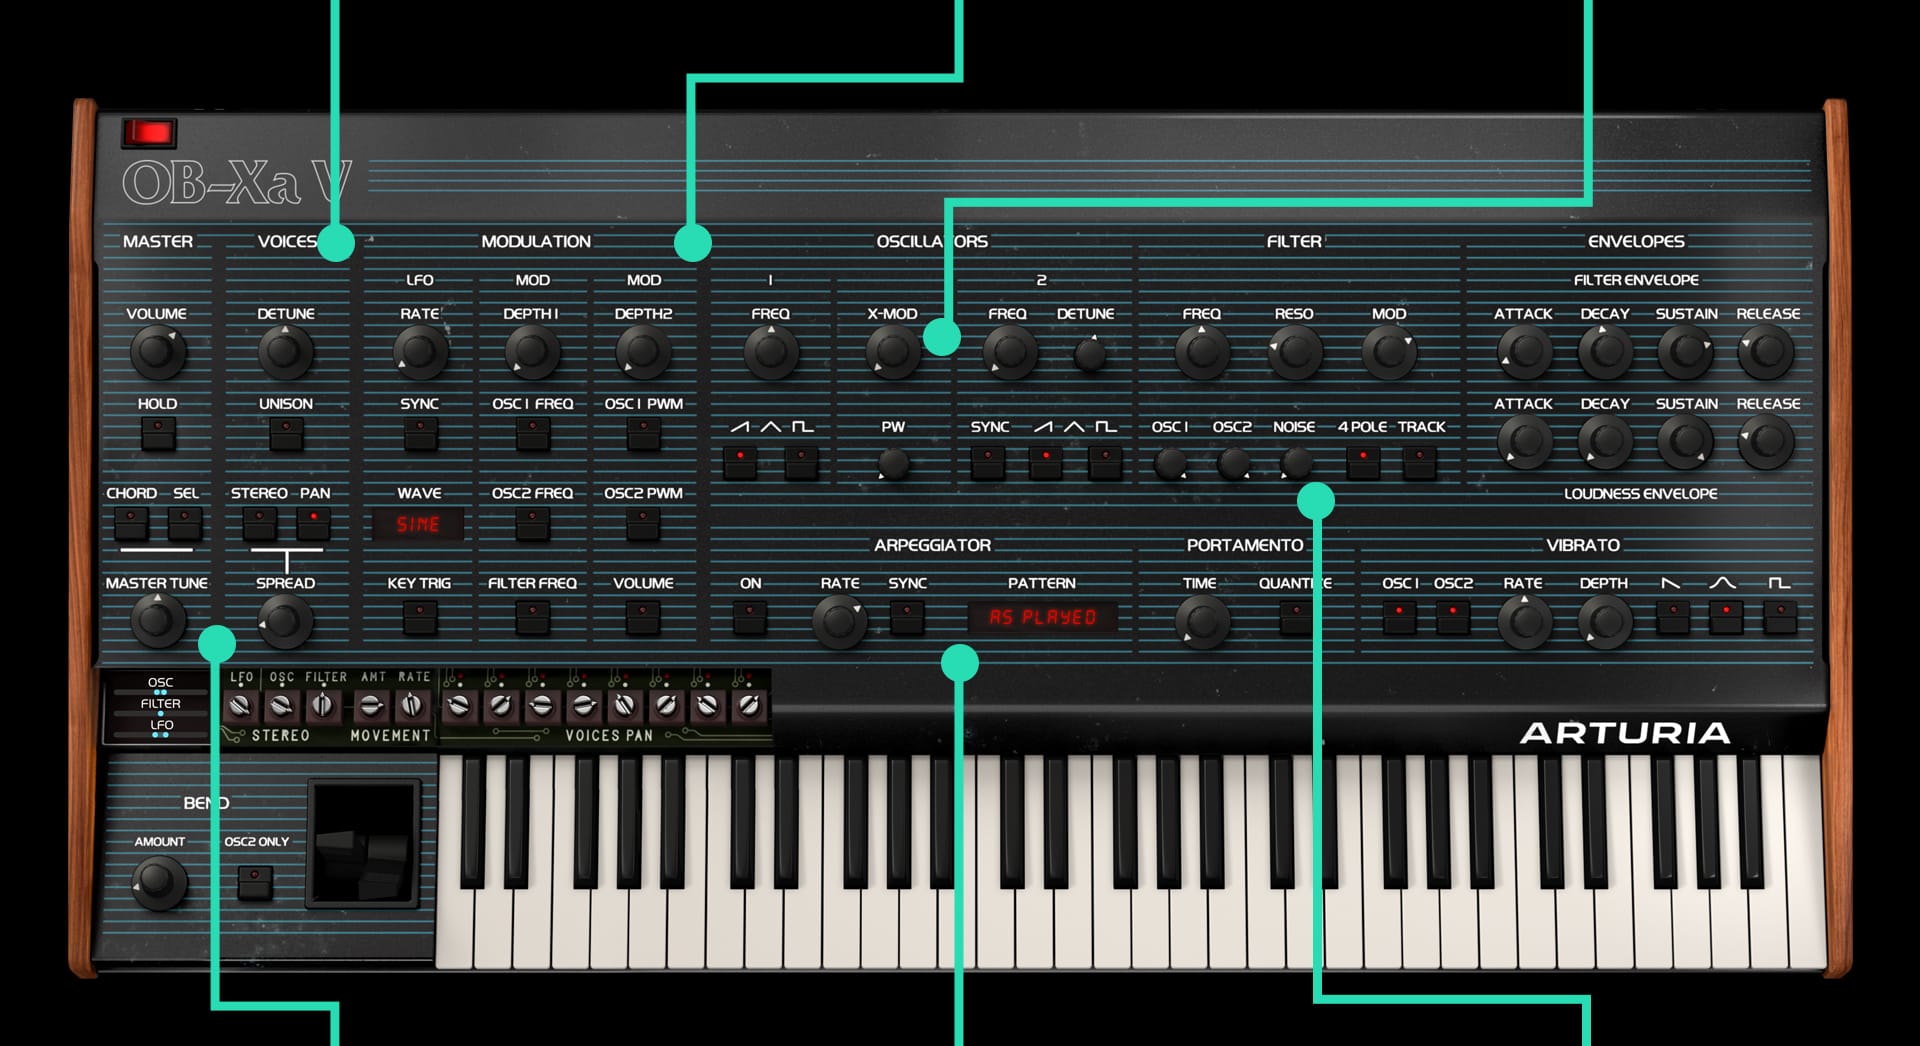This screenshot has width=1920, height=1046.
Task: Click the Stereo LFO trimmer knob
Action: click(240, 706)
